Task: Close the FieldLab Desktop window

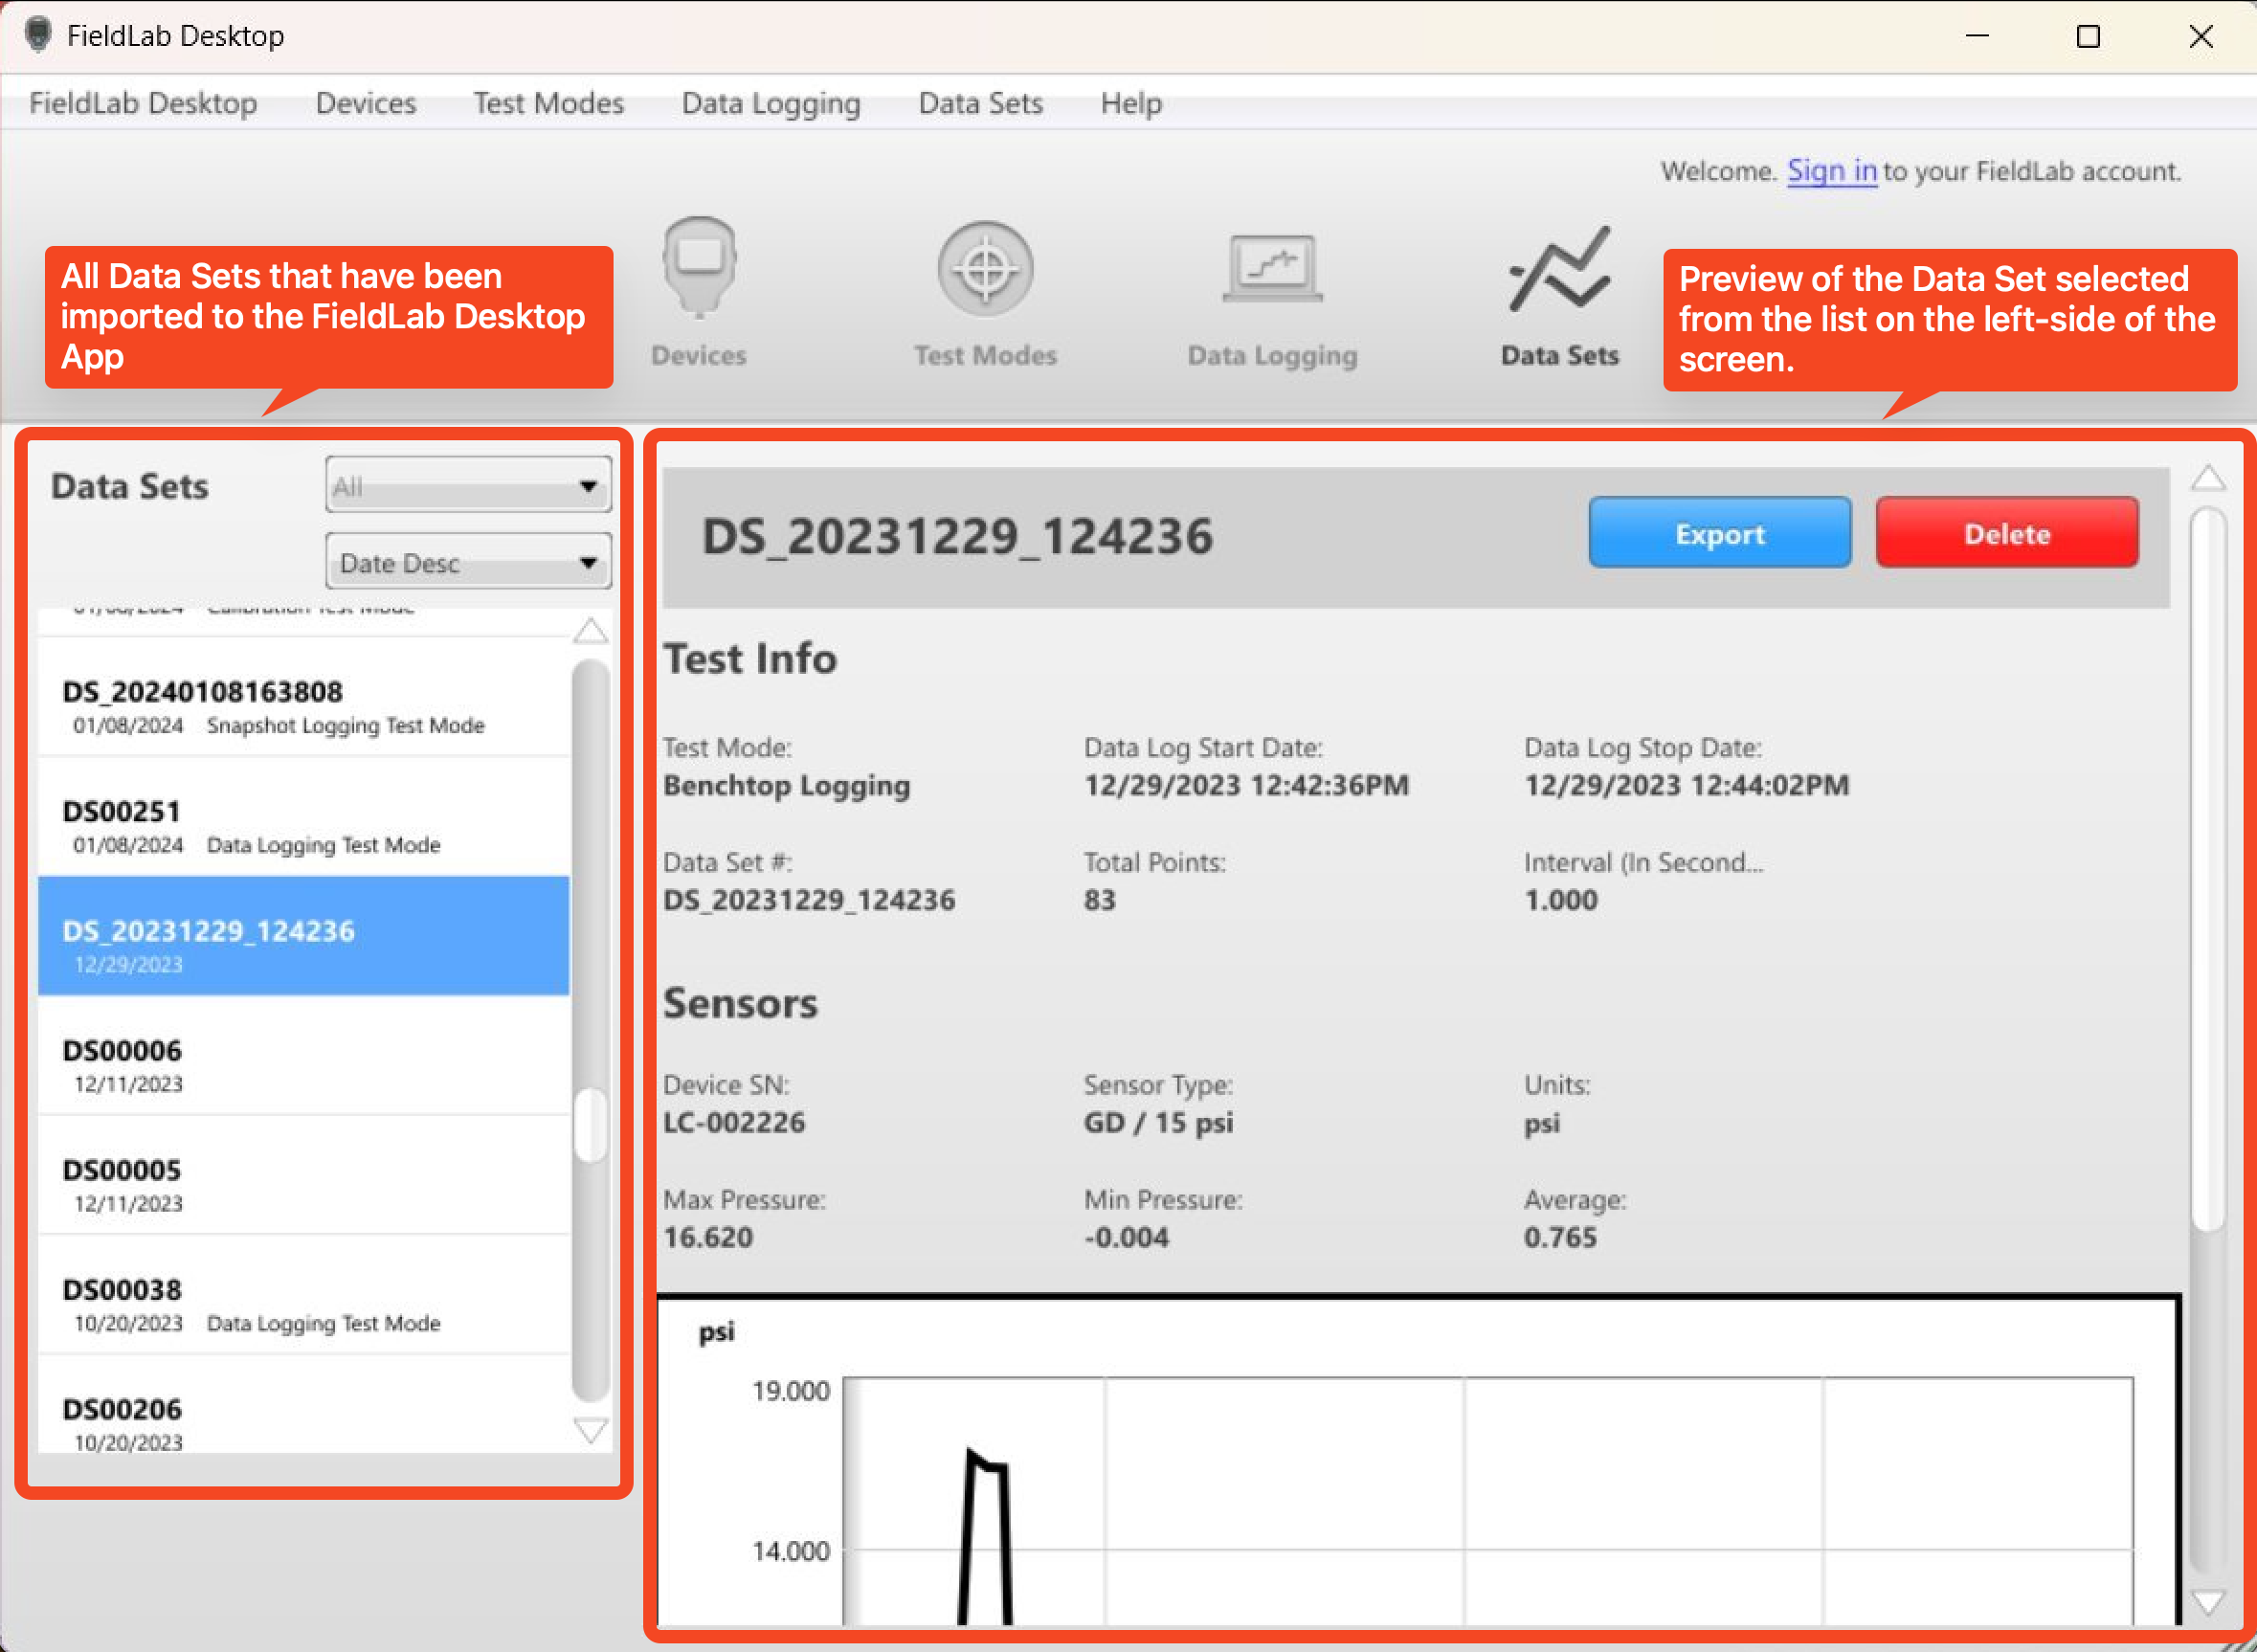Action: pos(2200,36)
